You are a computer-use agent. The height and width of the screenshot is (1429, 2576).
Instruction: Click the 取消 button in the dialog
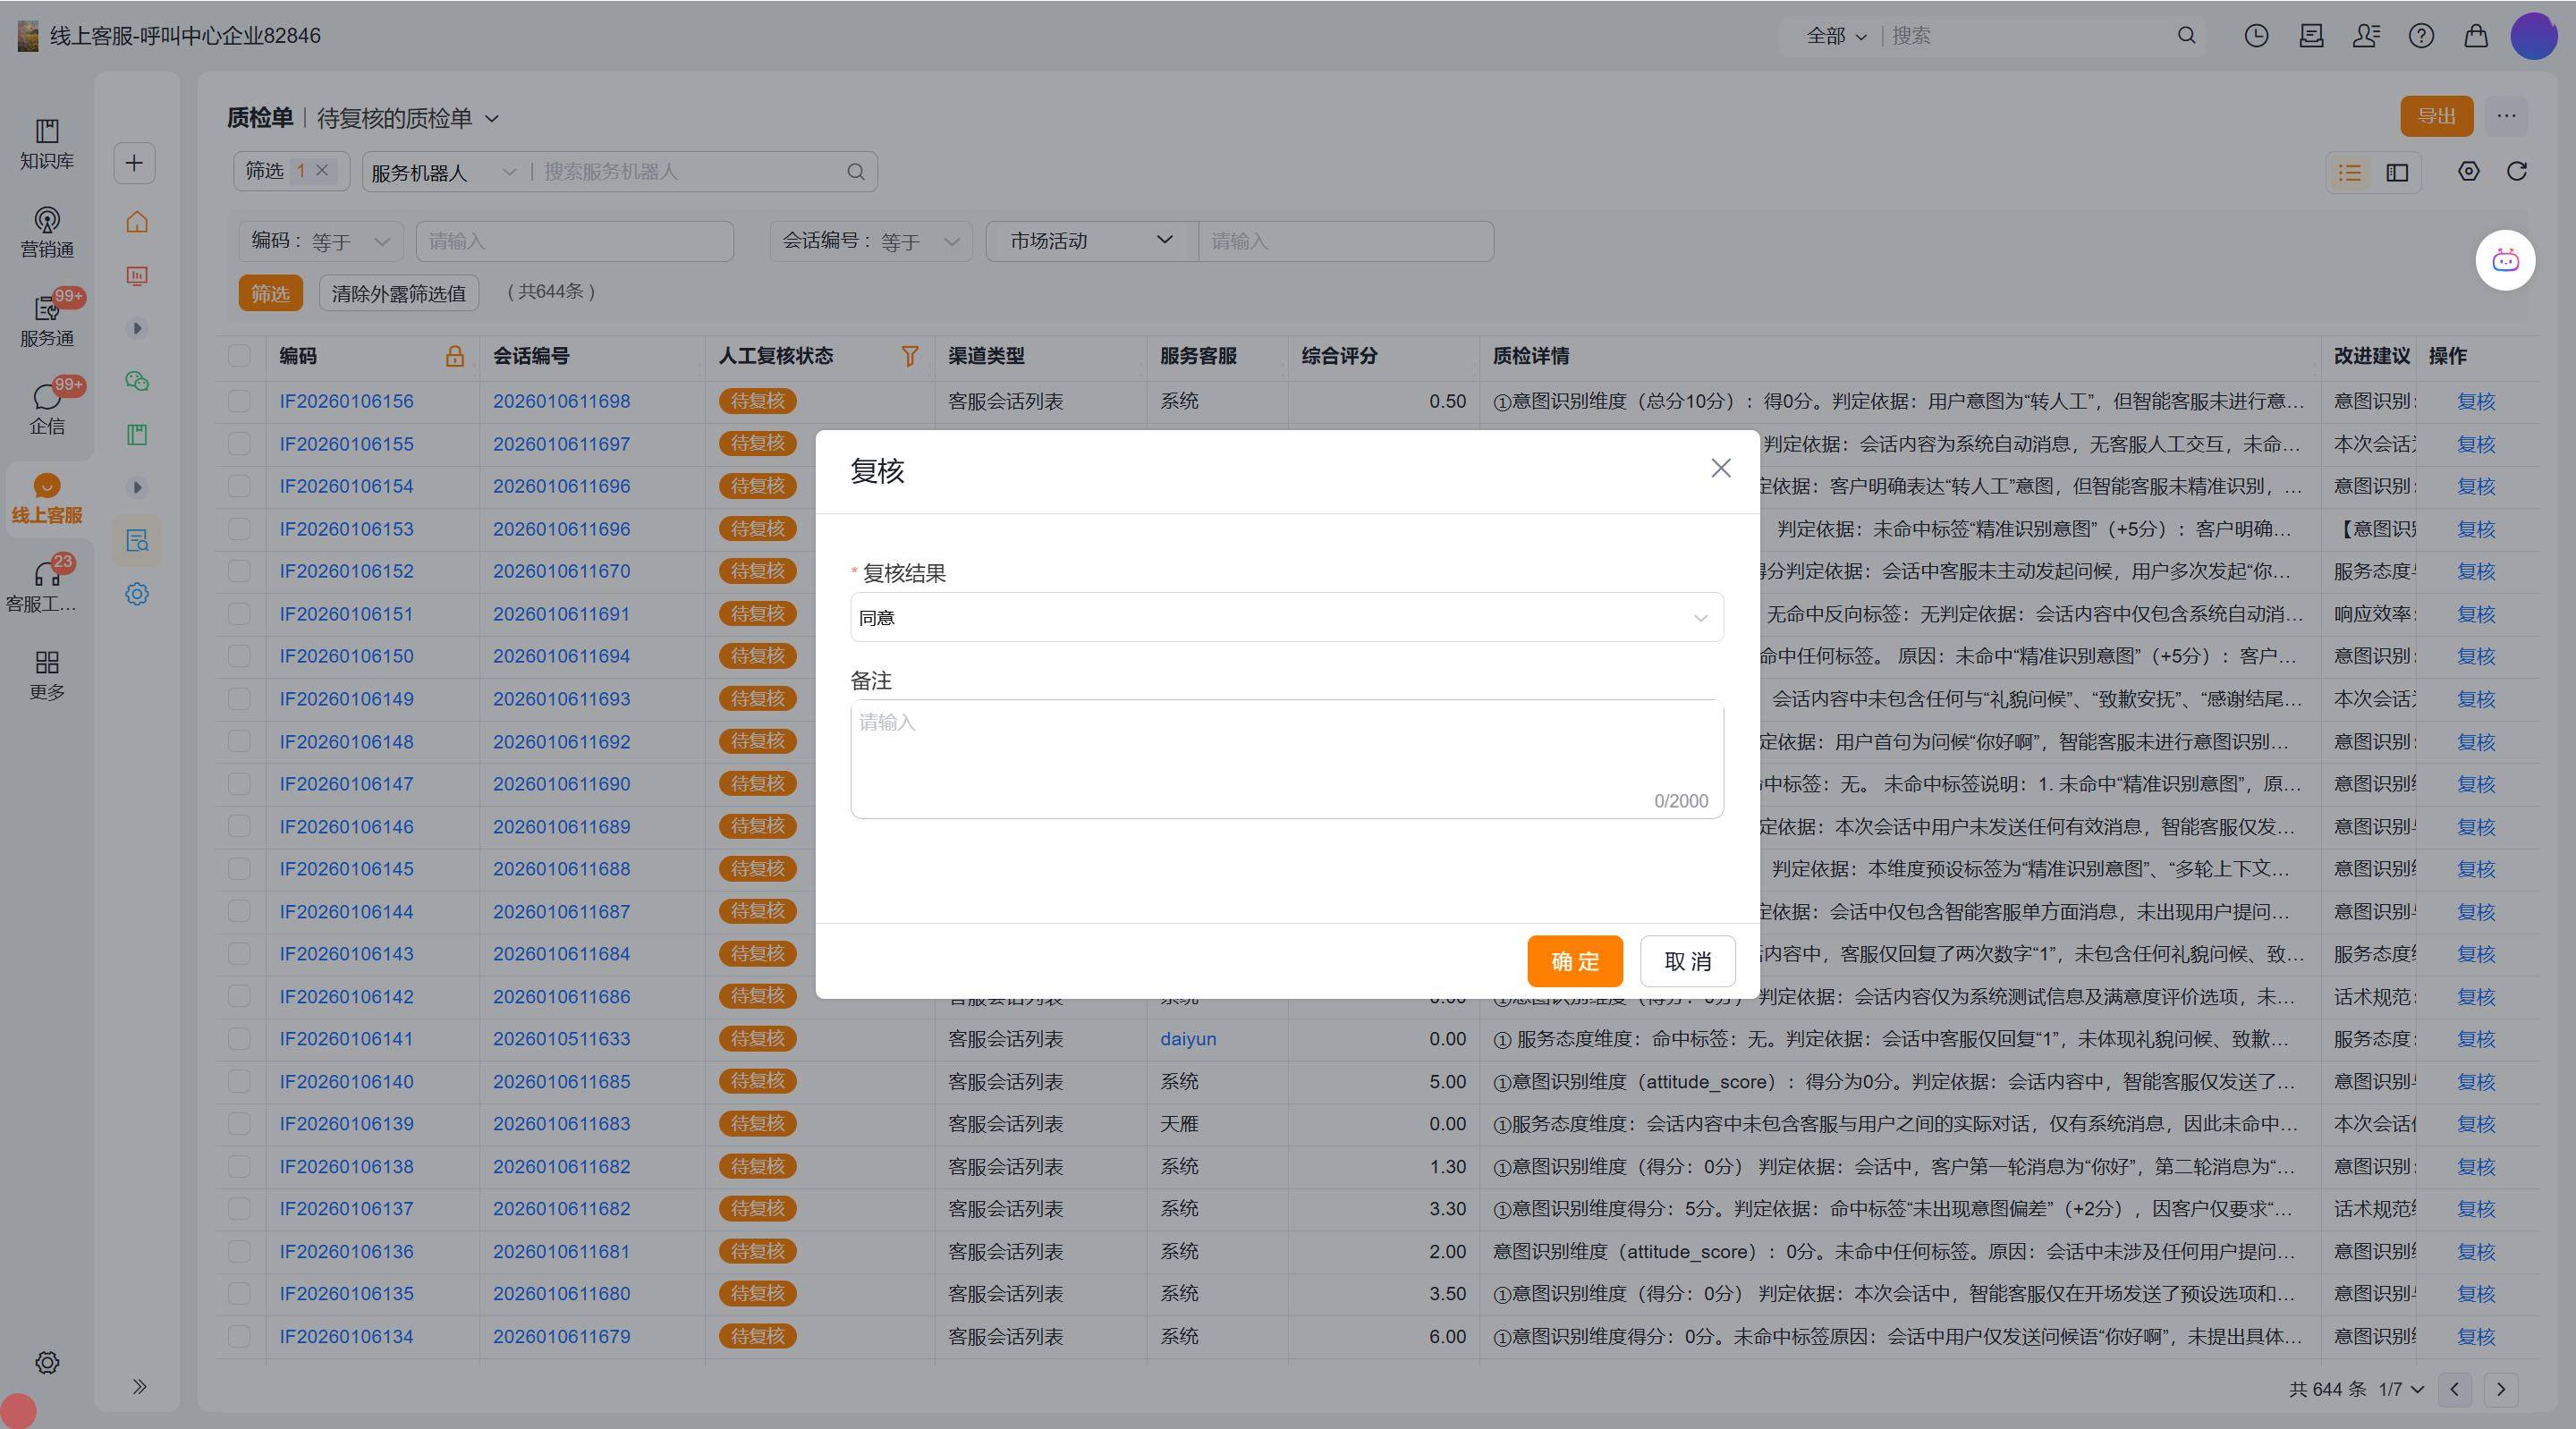(1687, 961)
